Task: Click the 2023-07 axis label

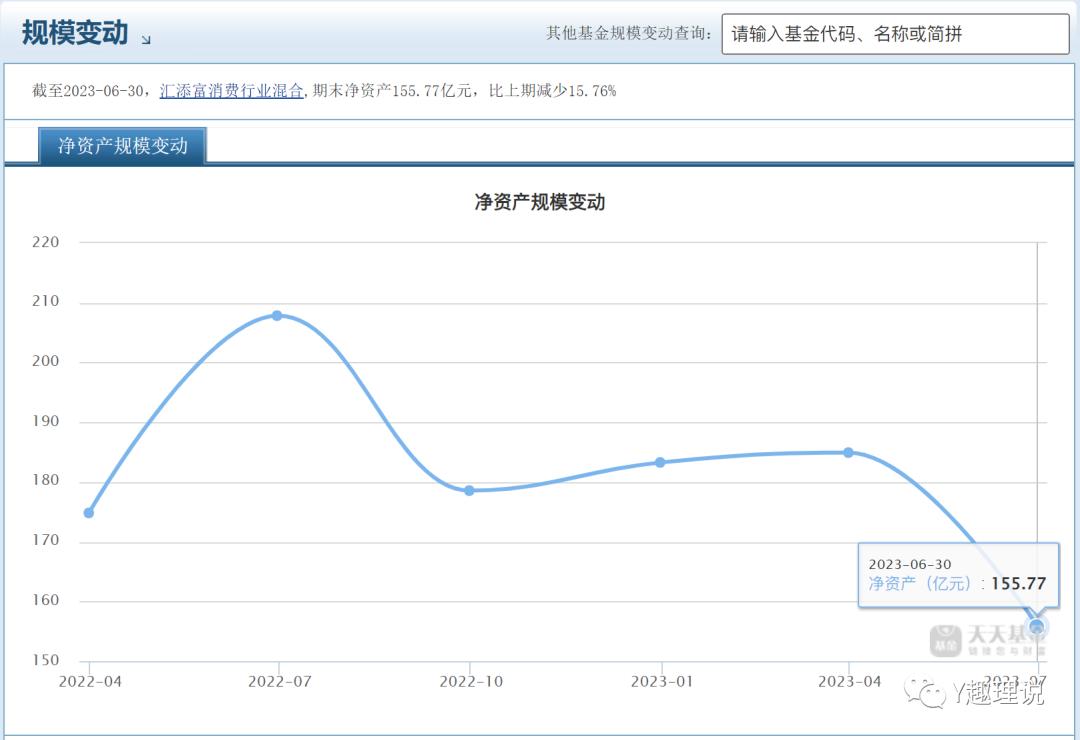Action: pos(1016,680)
